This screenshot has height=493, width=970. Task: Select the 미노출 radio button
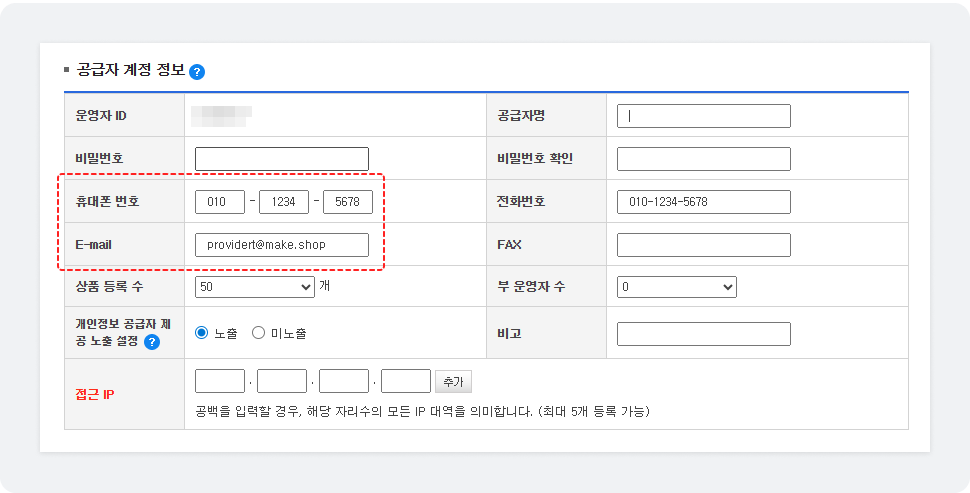point(258,333)
